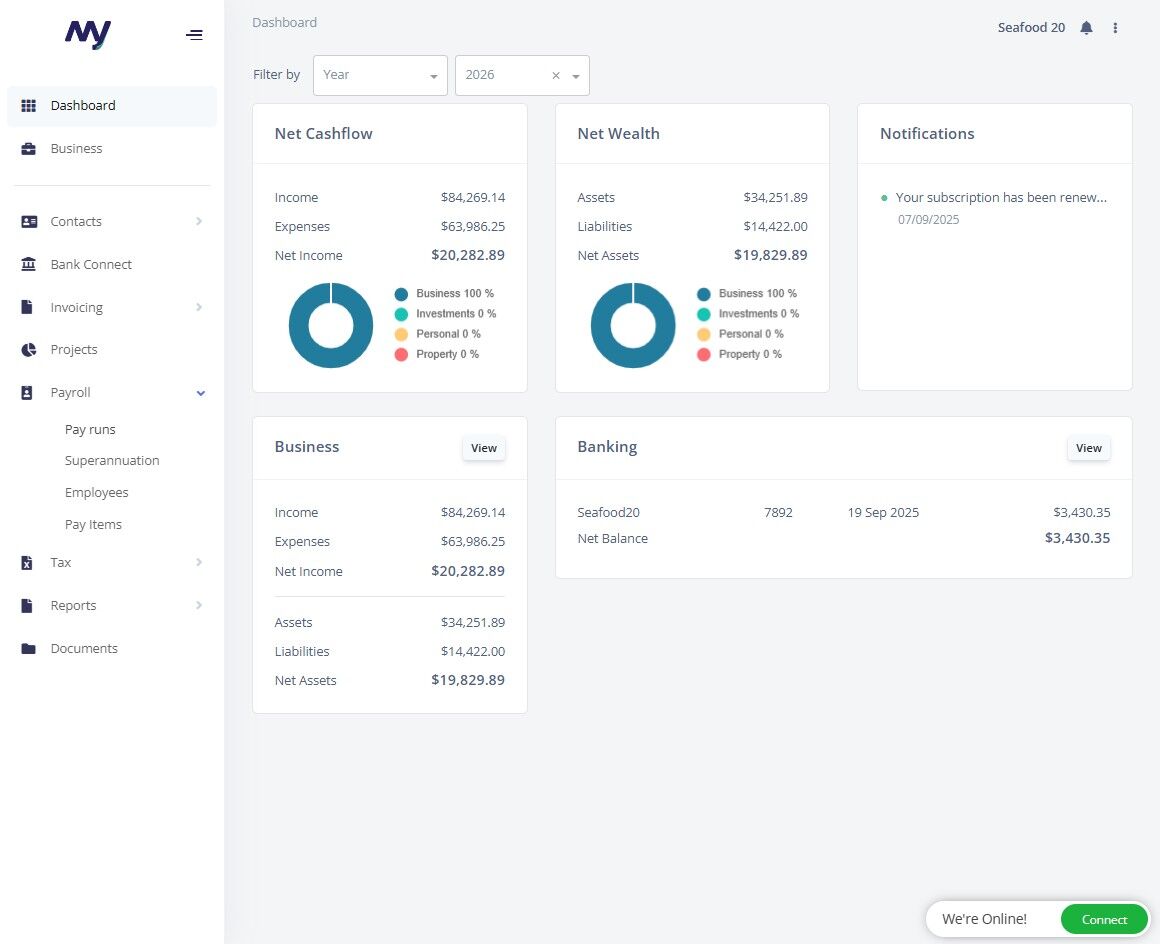This screenshot has height=944, width=1160.
Task: Go to Superannuation menu item
Action: click(x=112, y=461)
